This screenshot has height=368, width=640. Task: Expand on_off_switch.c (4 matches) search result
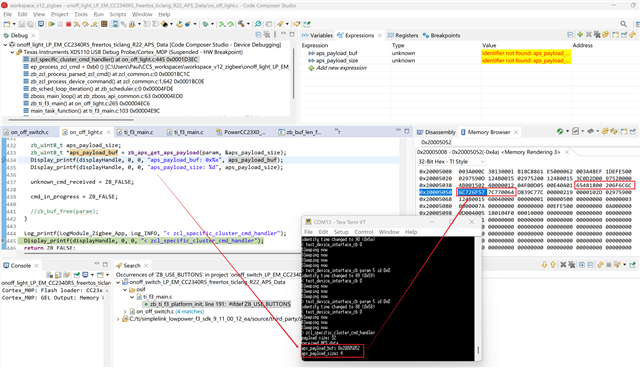[125, 312]
